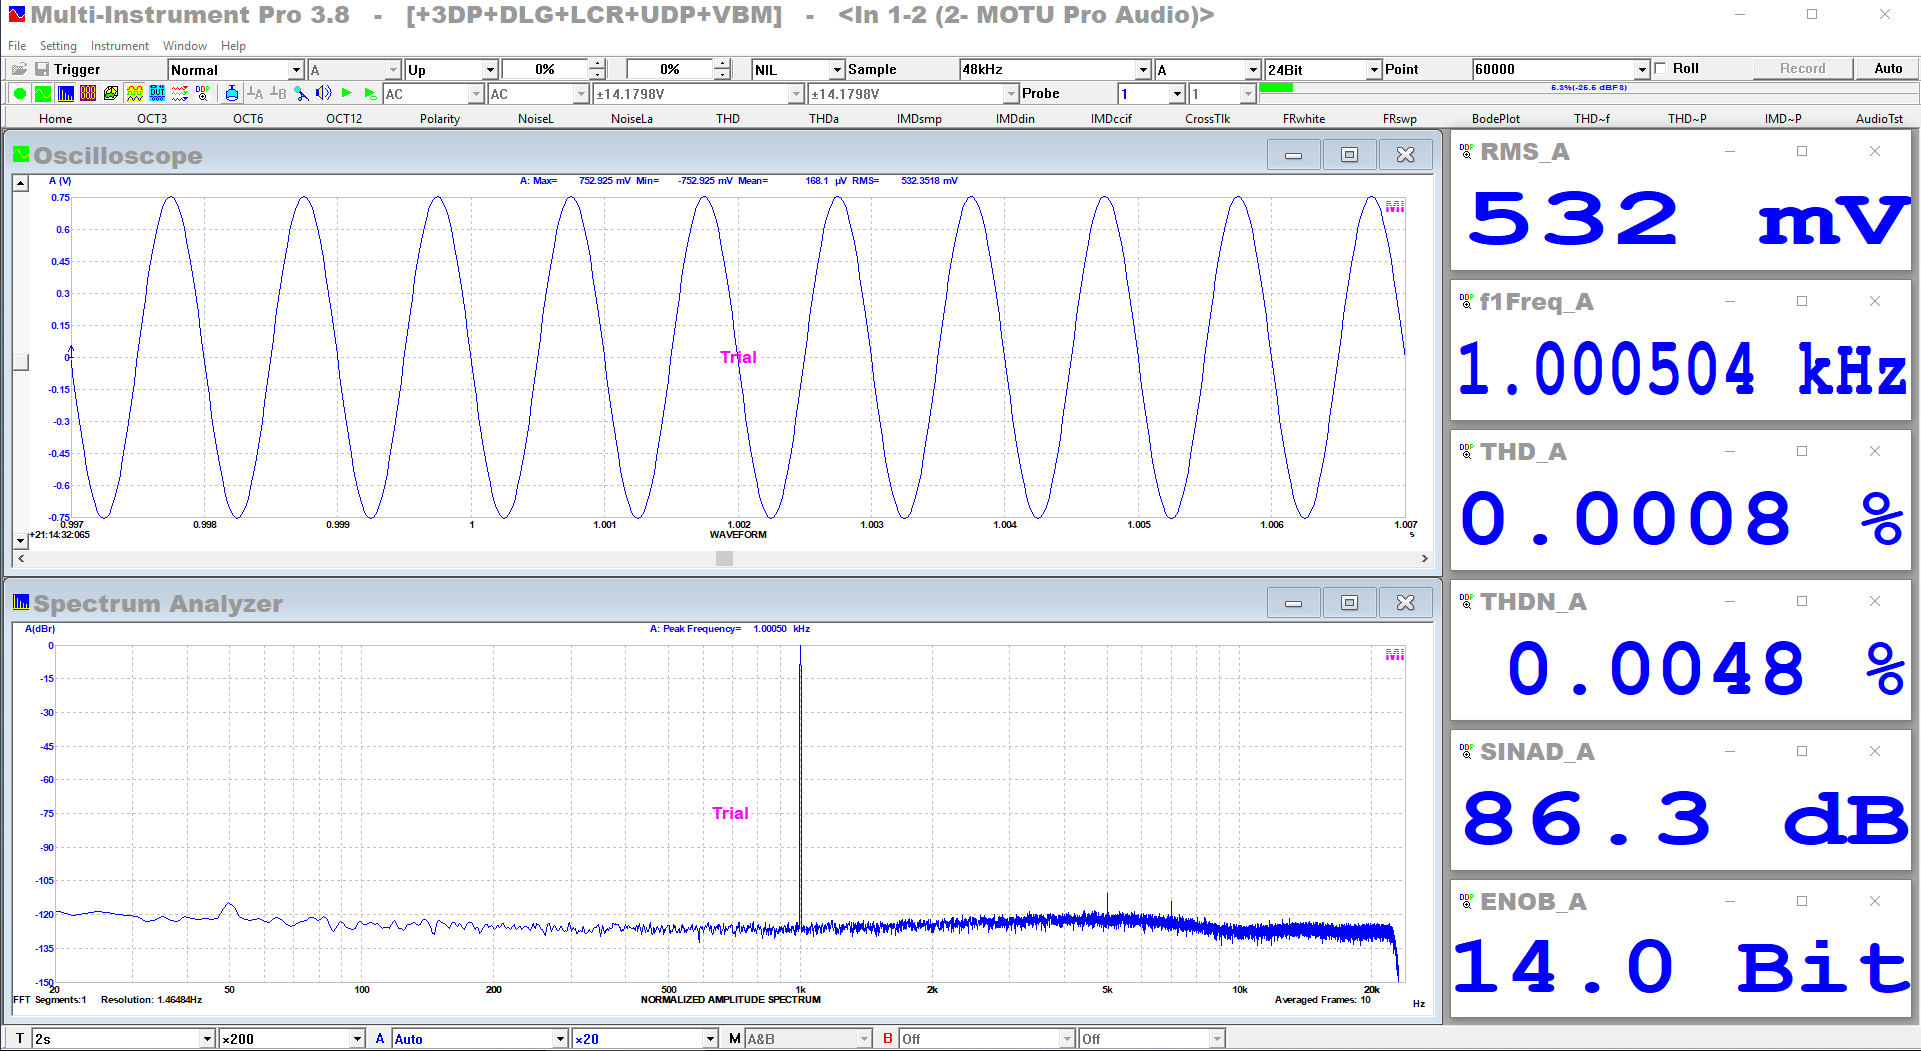This screenshot has height=1051, width=1921.
Task: Open Instrument menu
Action: pyautogui.click(x=120, y=46)
